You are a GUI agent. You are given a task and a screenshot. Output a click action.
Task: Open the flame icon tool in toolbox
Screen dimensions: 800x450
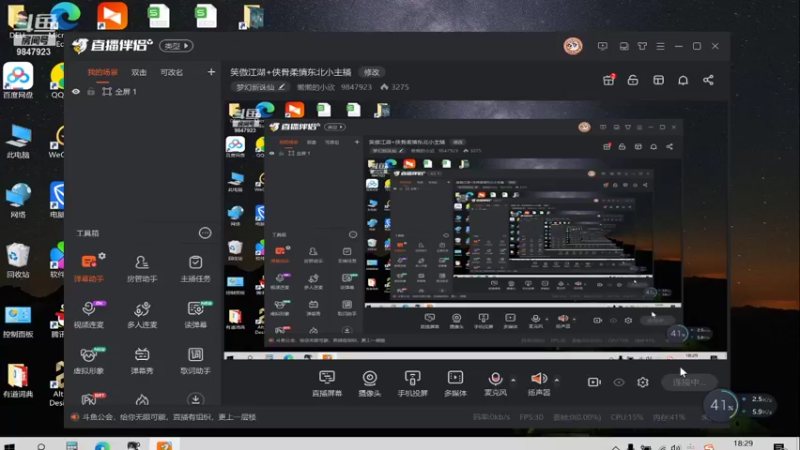pos(142,400)
